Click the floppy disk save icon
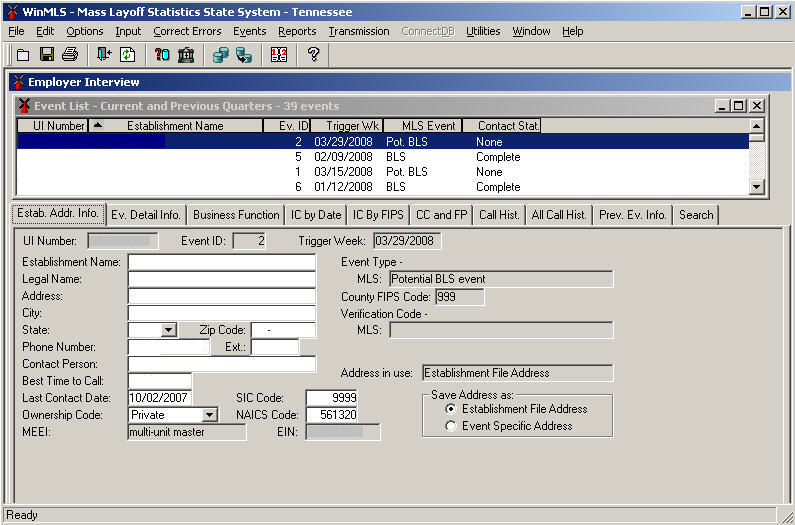Image resolution: width=795 pixels, height=525 pixels. coord(46,55)
